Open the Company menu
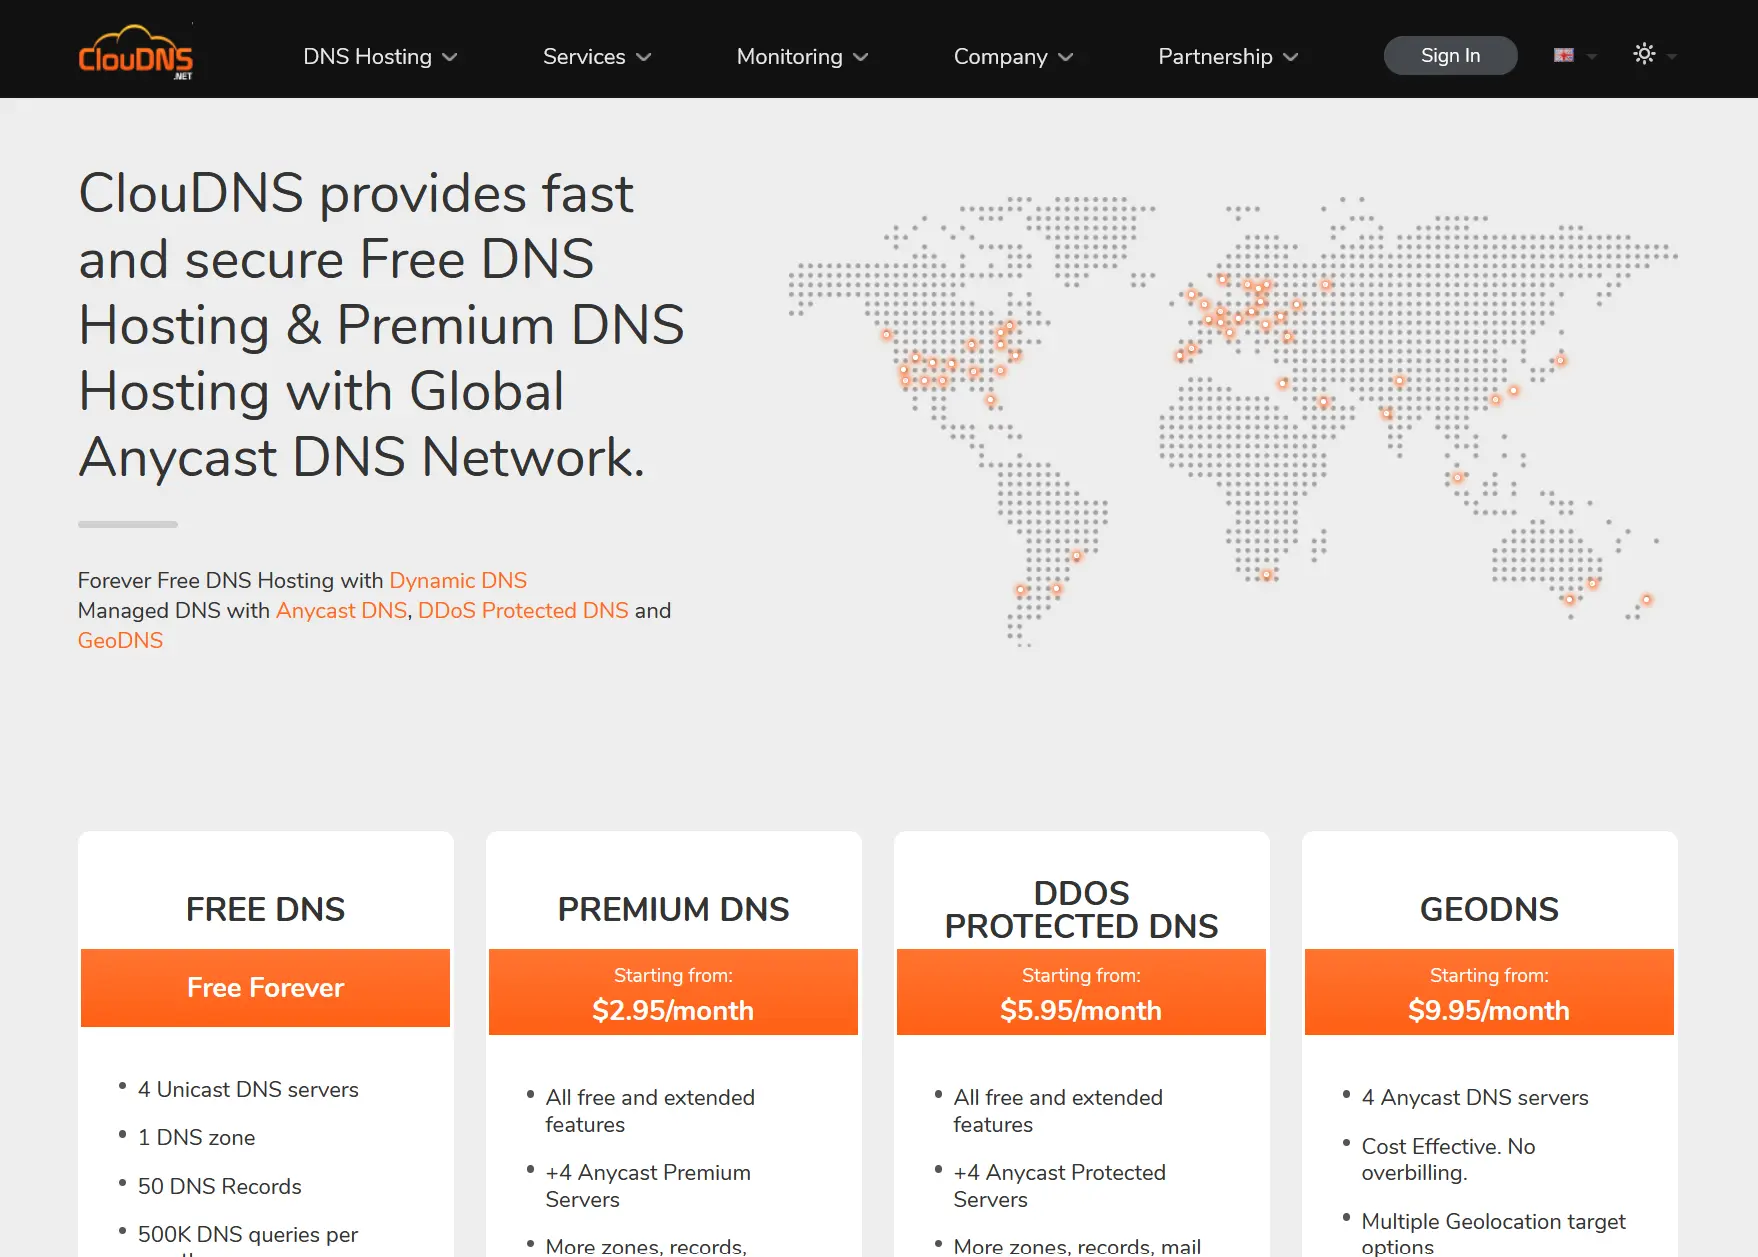Screen dimensions: 1758x1257 (1013, 57)
